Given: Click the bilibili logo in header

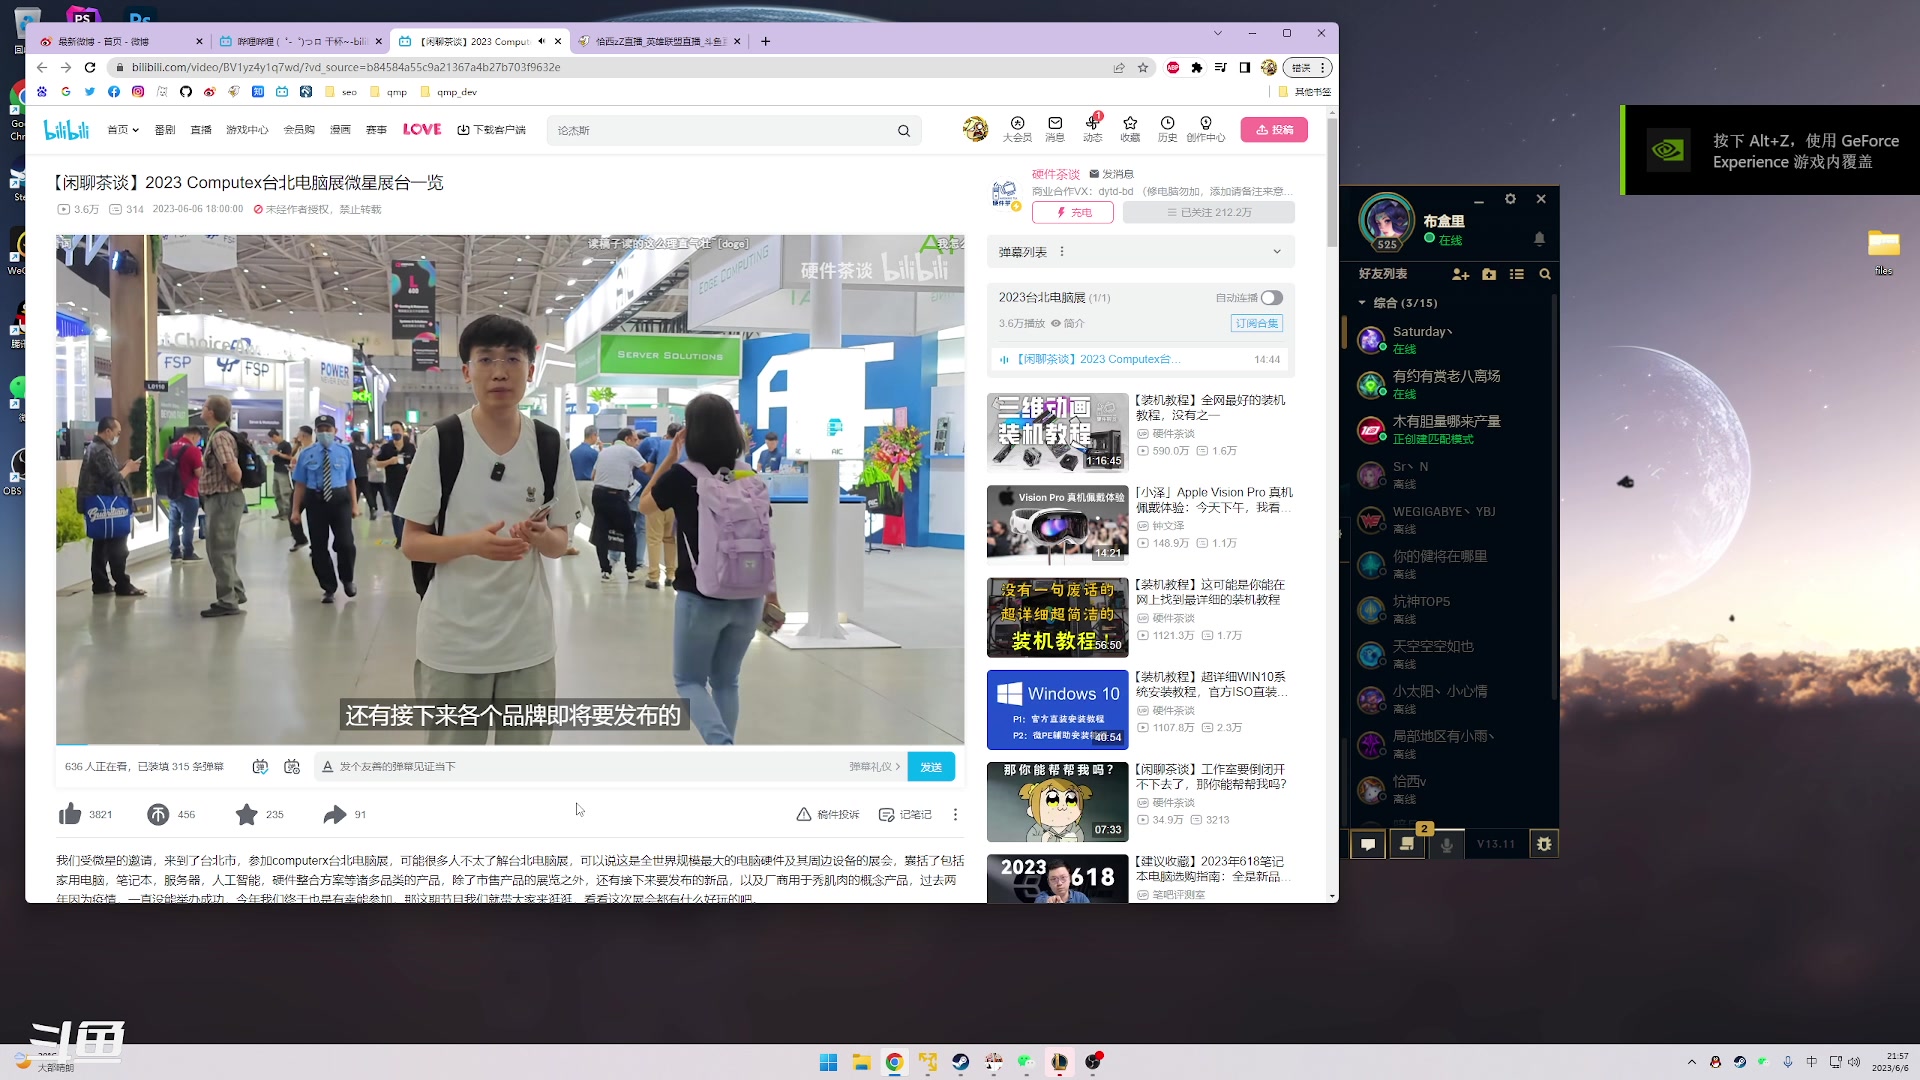Looking at the screenshot, I should pyautogui.click(x=66, y=130).
